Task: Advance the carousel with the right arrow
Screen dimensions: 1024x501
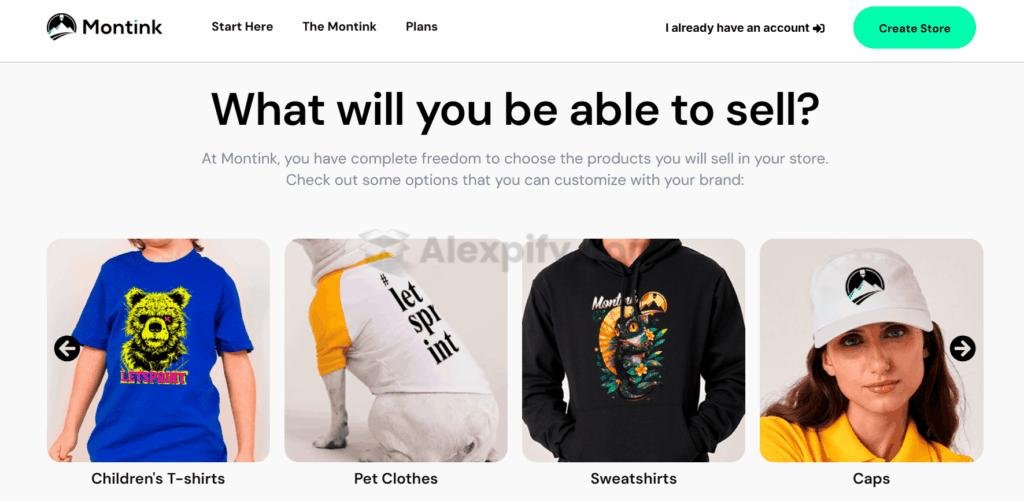Action: pos(962,348)
